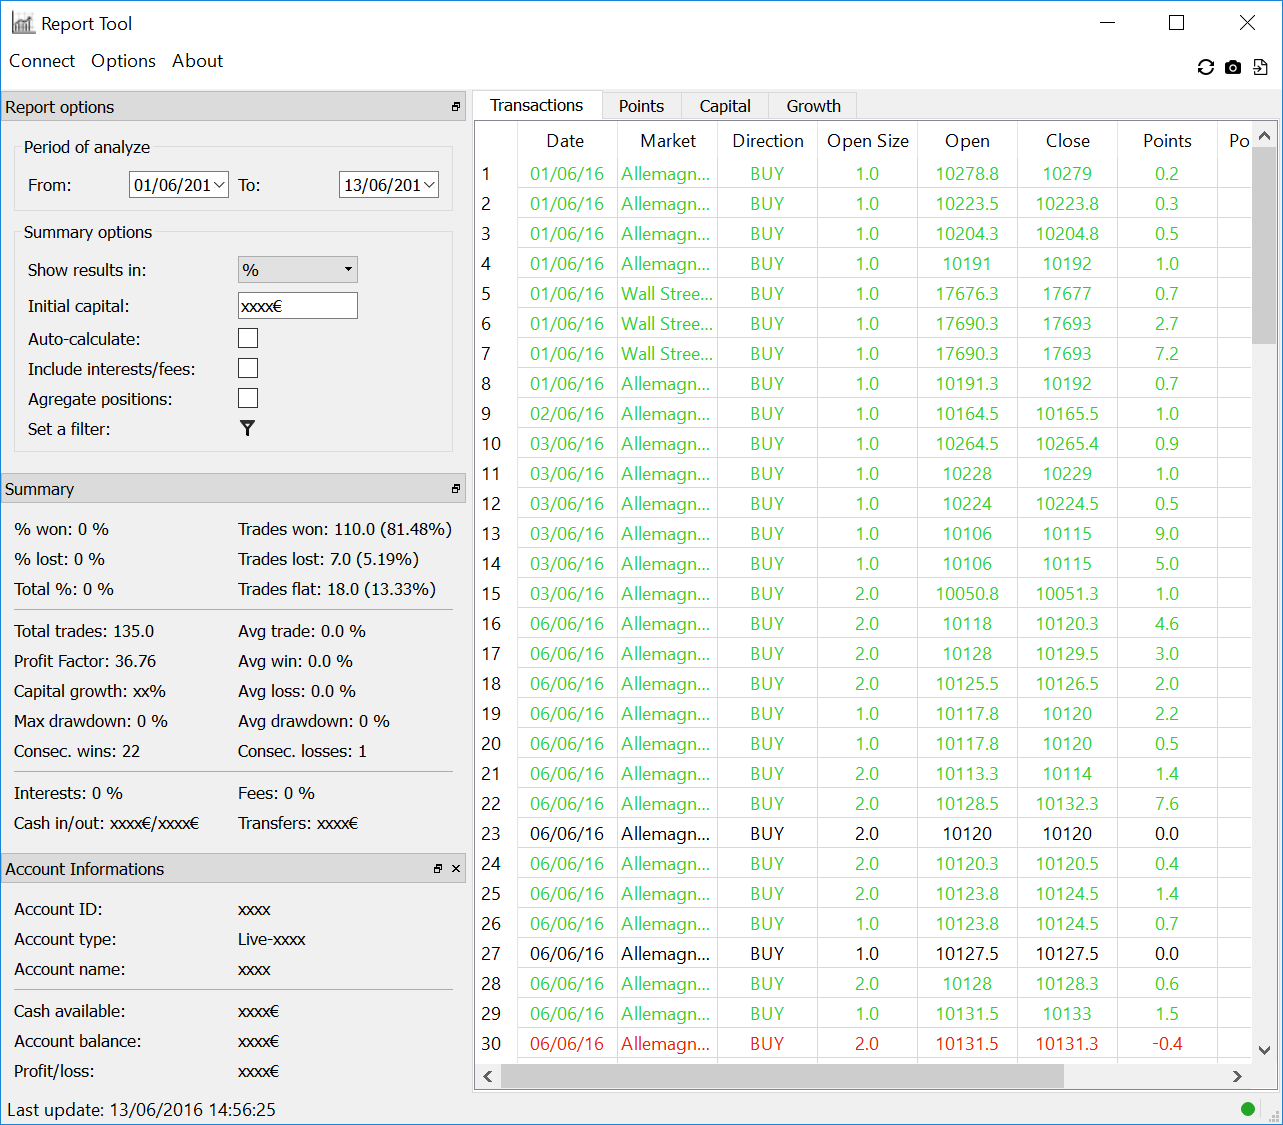Sort by the Market column header

click(668, 141)
